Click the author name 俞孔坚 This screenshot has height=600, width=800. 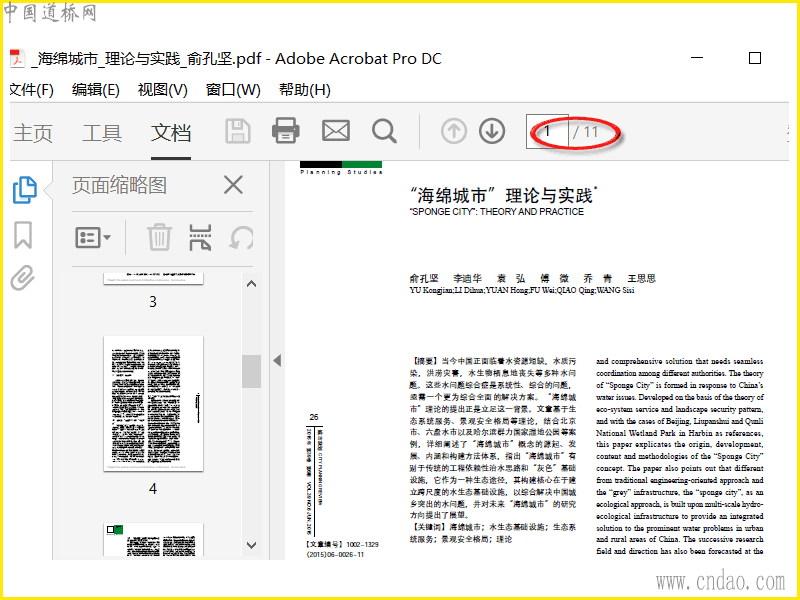coord(423,278)
